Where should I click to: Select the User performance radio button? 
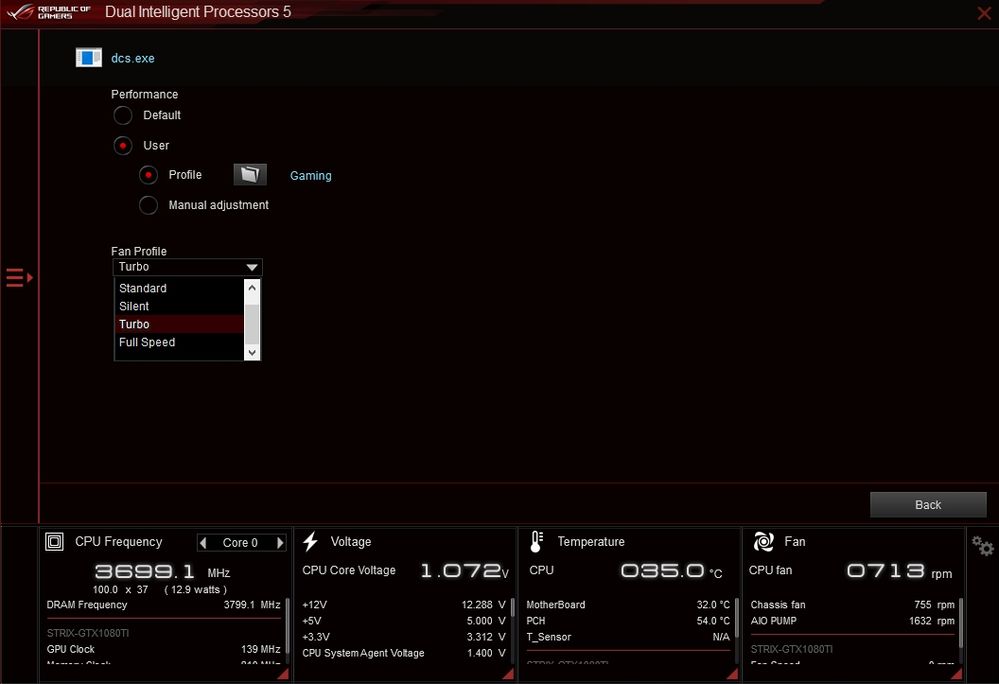[x=123, y=146]
